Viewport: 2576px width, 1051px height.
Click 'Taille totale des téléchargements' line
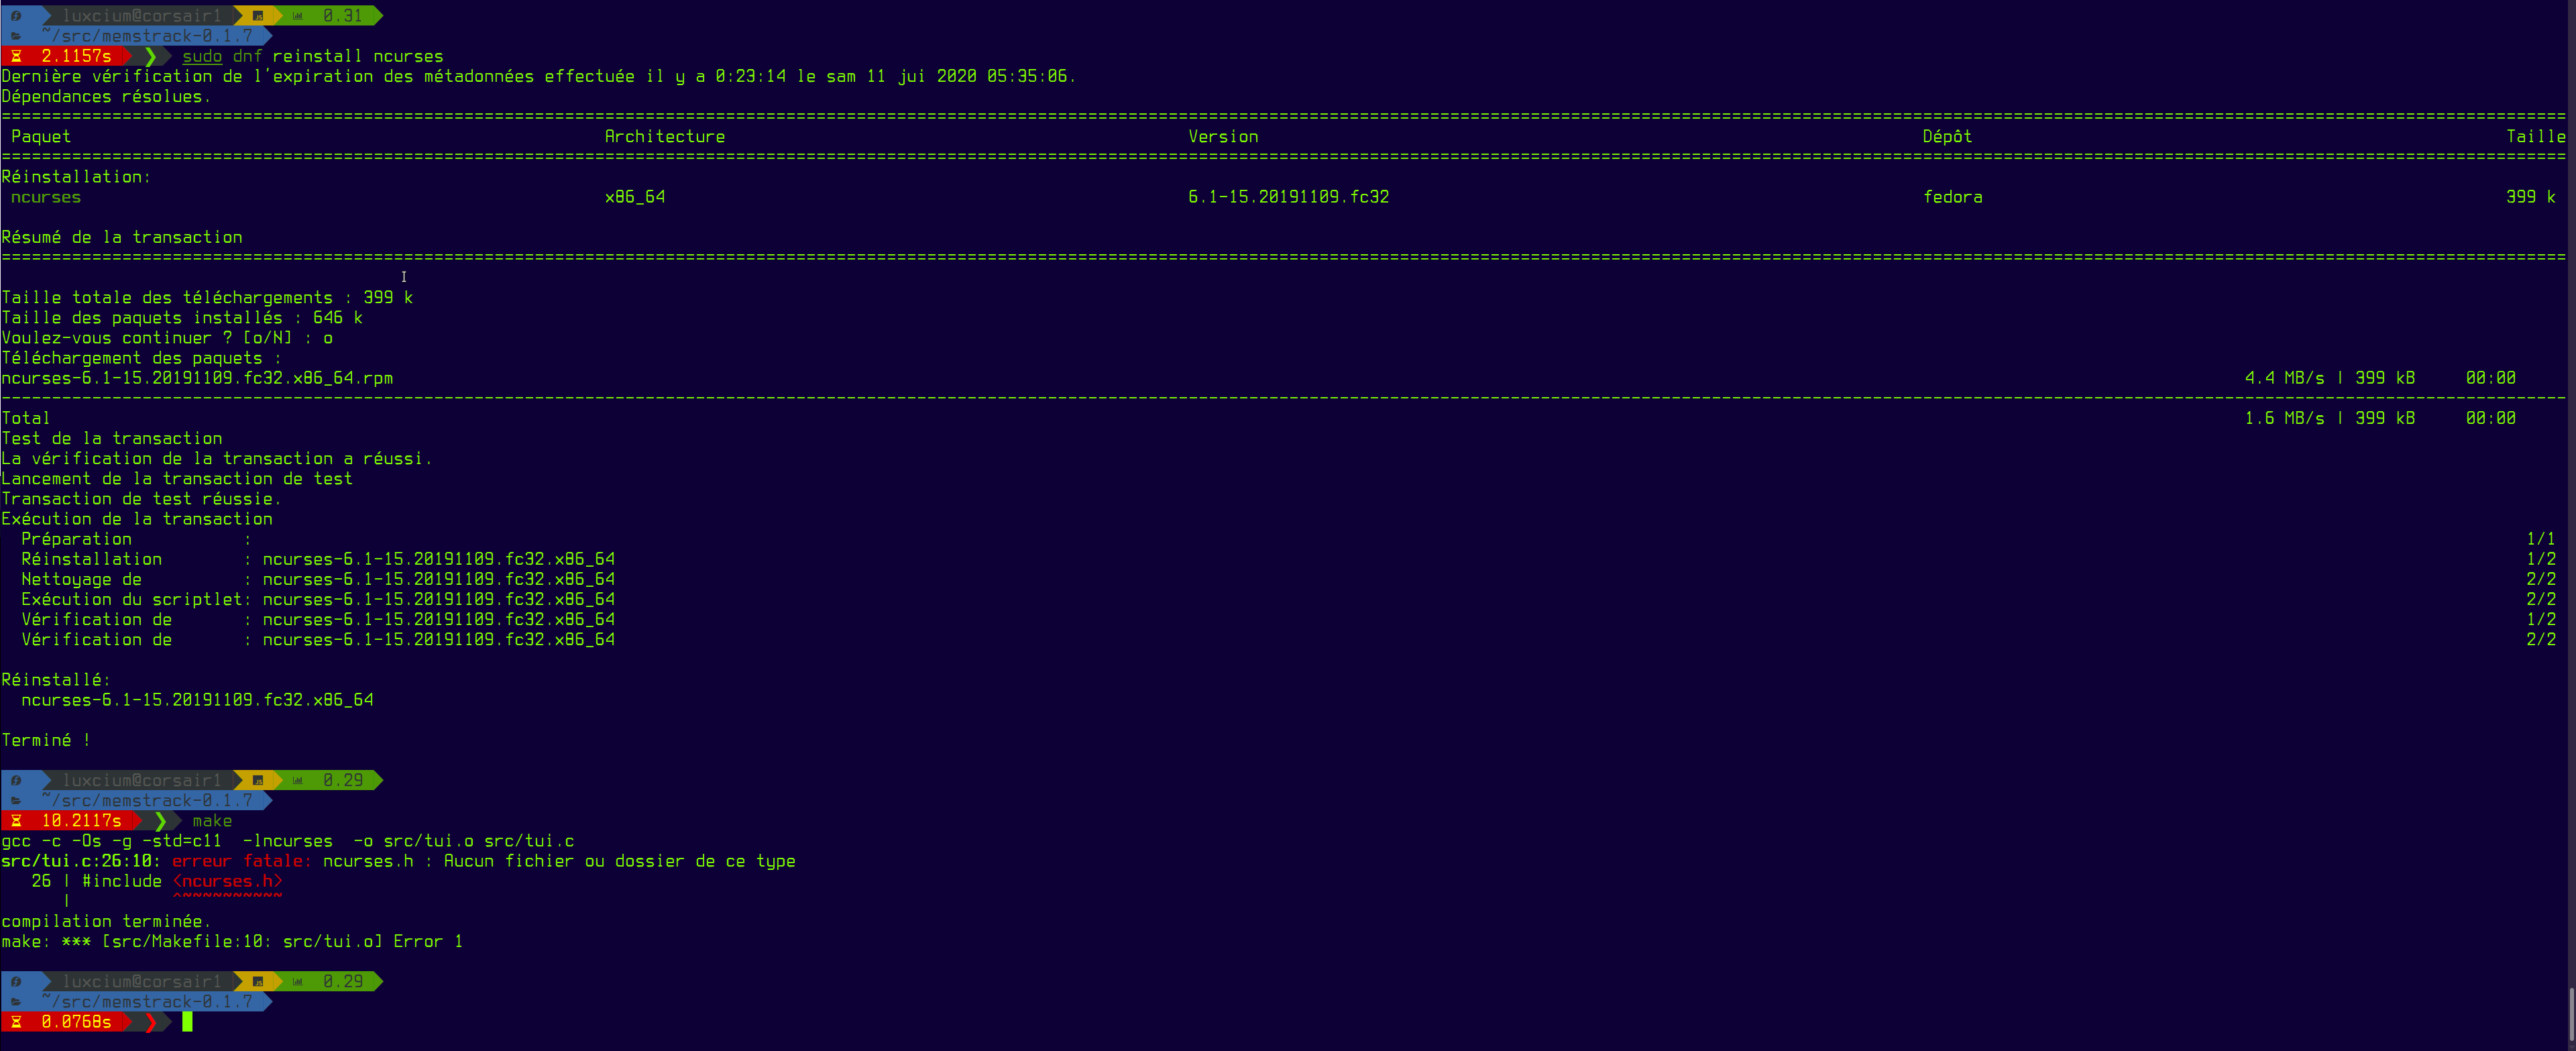point(207,297)
